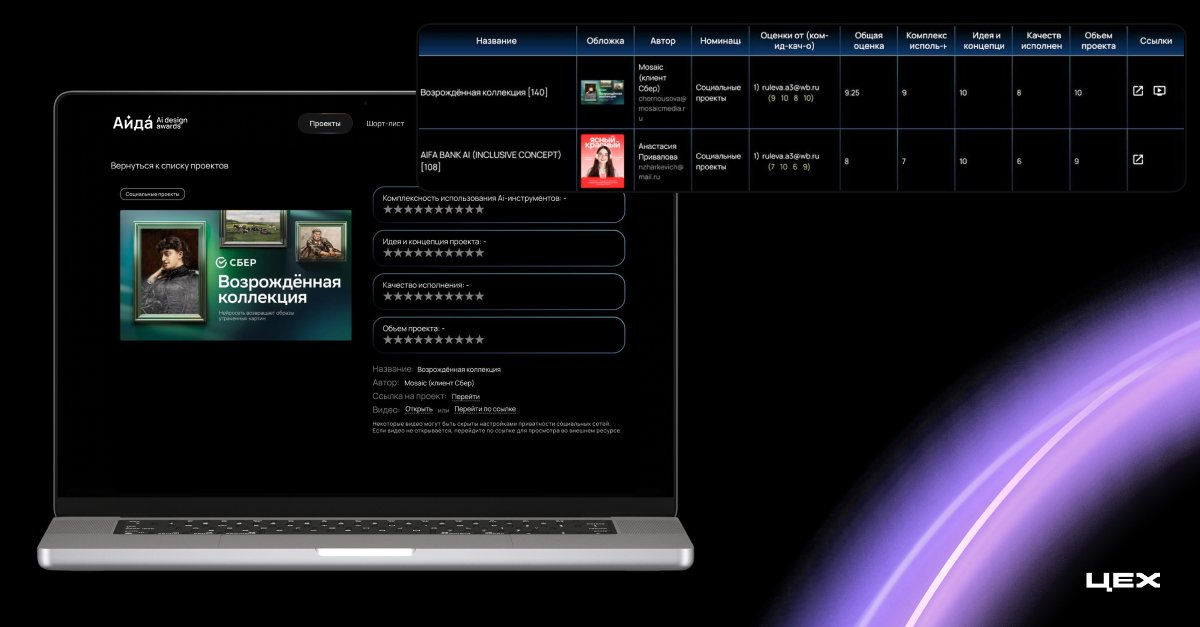1200x627 pixels.
Task: Rate Идея и концепция проекта with first star
Action: coord(388,253)
